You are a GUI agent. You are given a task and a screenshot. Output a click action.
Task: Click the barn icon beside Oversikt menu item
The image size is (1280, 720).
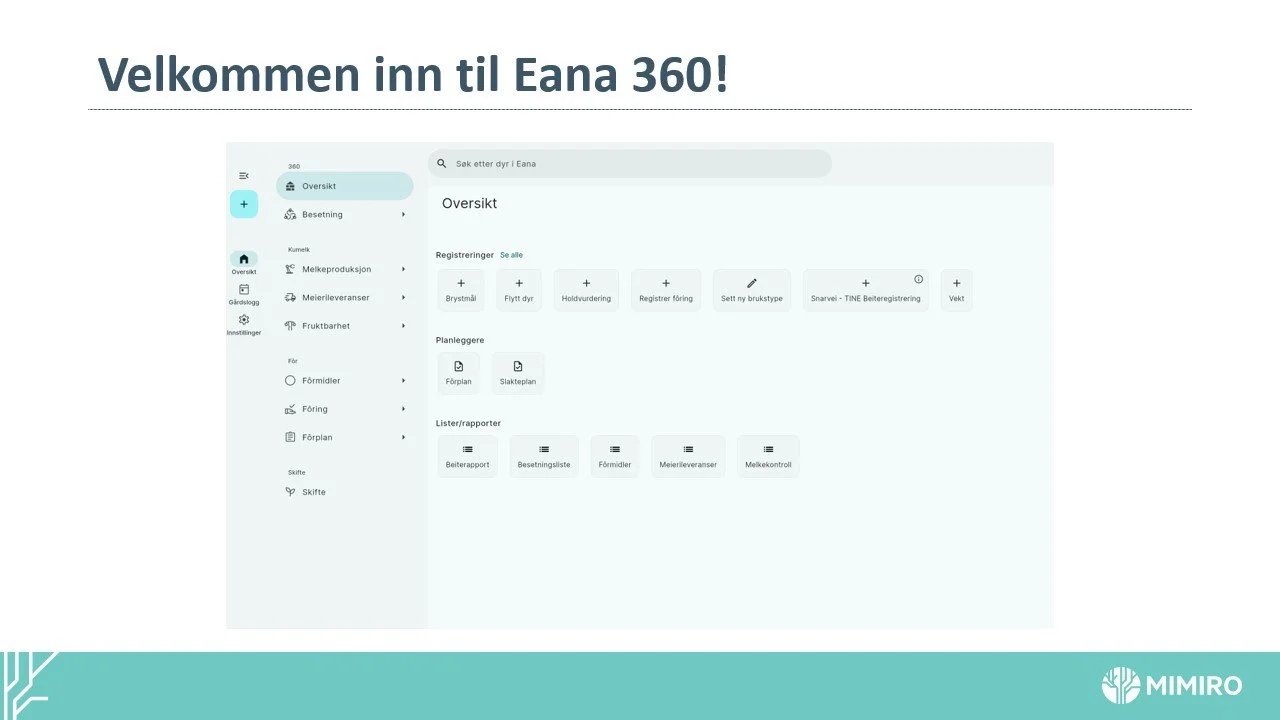(x=291, y=186)
